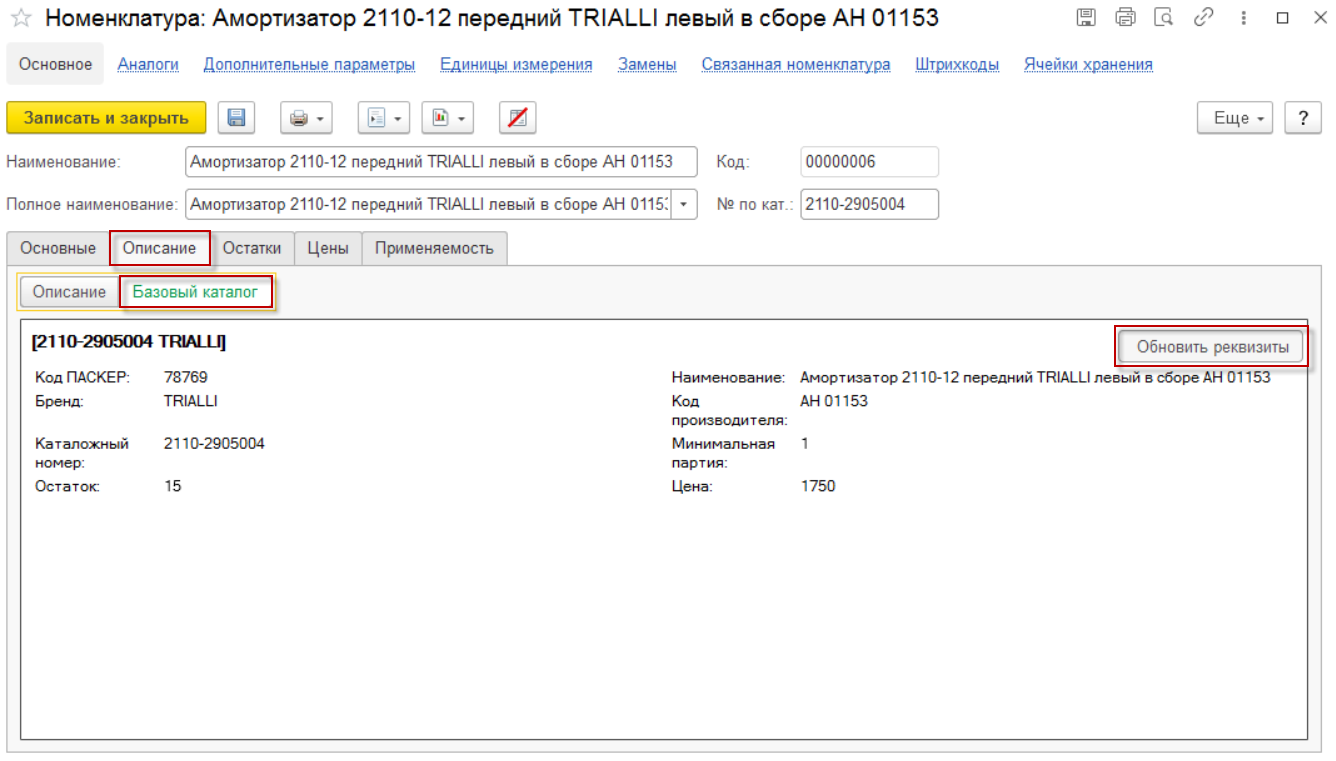This screenshot has height=761, width=1336.
Task: Click the Остаток value 15
Action: point(172,486)
